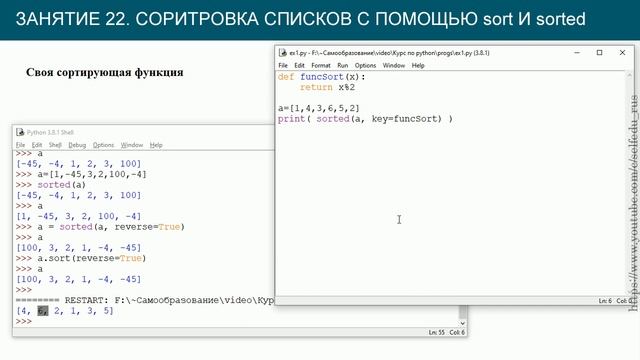640x360 pixels.
Task: Click the slide title ЗАНЯТИЕ 22
Action: (x=300, y=19)
